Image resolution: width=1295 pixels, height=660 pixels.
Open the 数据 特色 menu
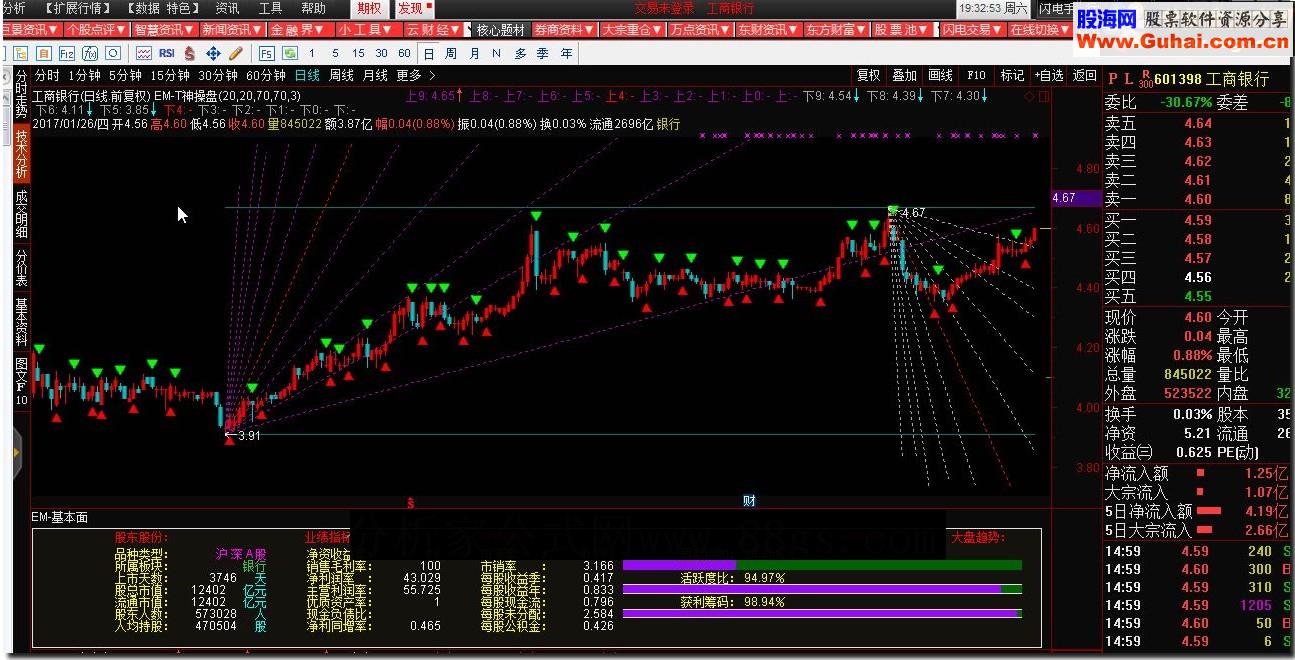pyautogui.click(x=161, y=8)
